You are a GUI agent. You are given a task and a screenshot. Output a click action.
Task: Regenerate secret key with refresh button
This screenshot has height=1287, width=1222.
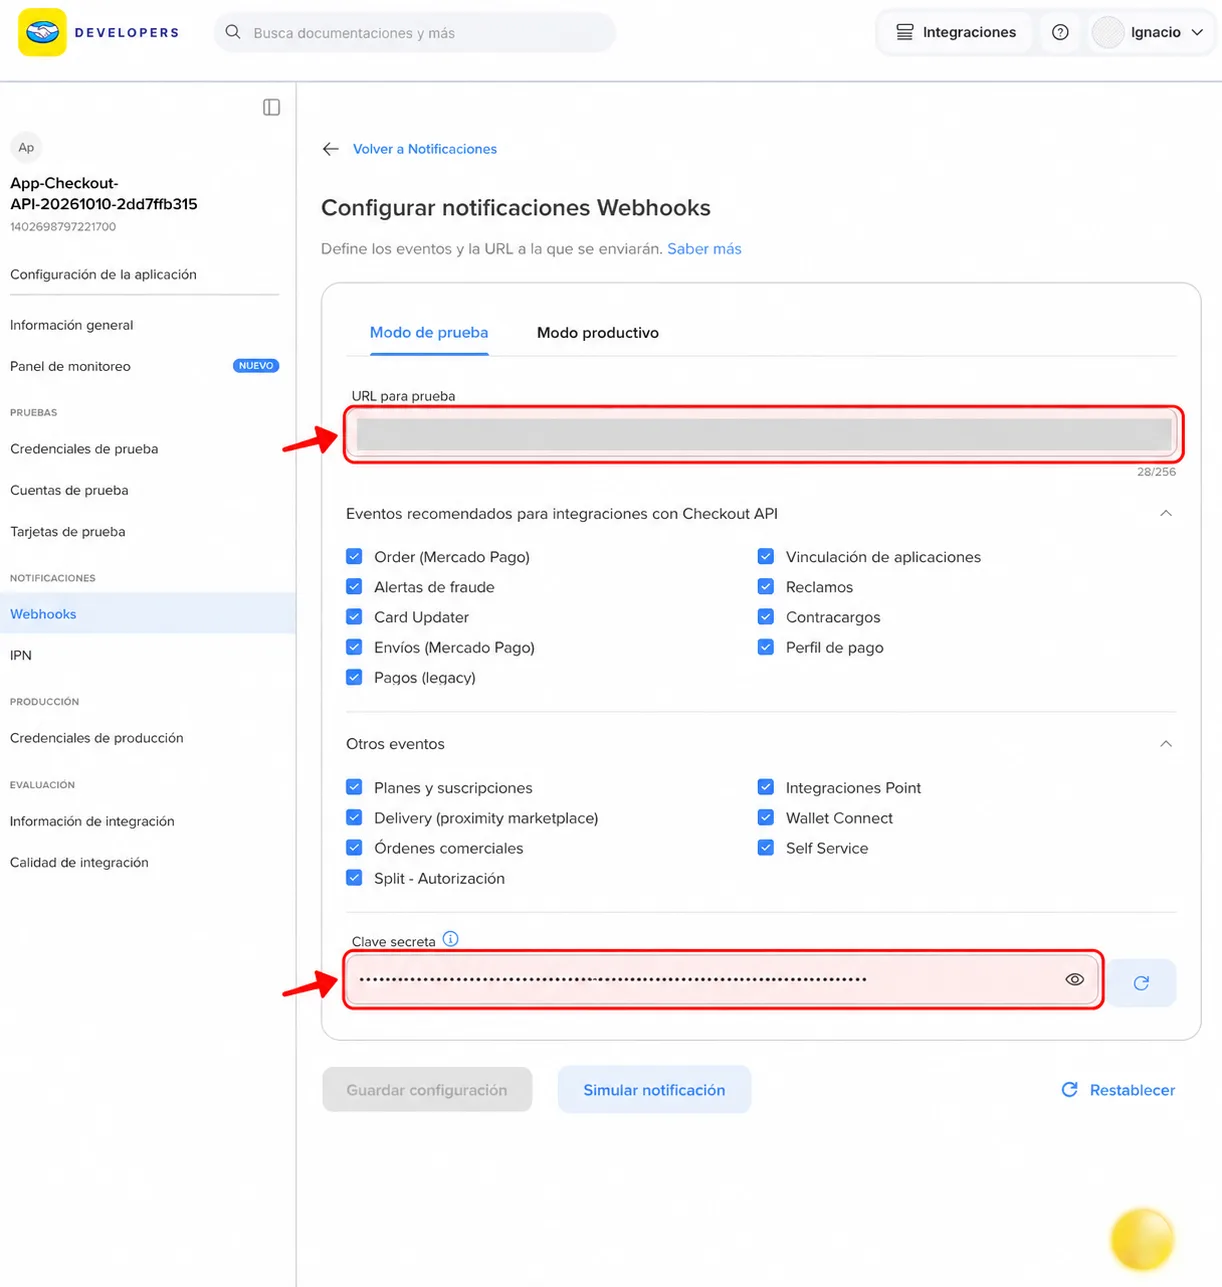pos(1141,982)
